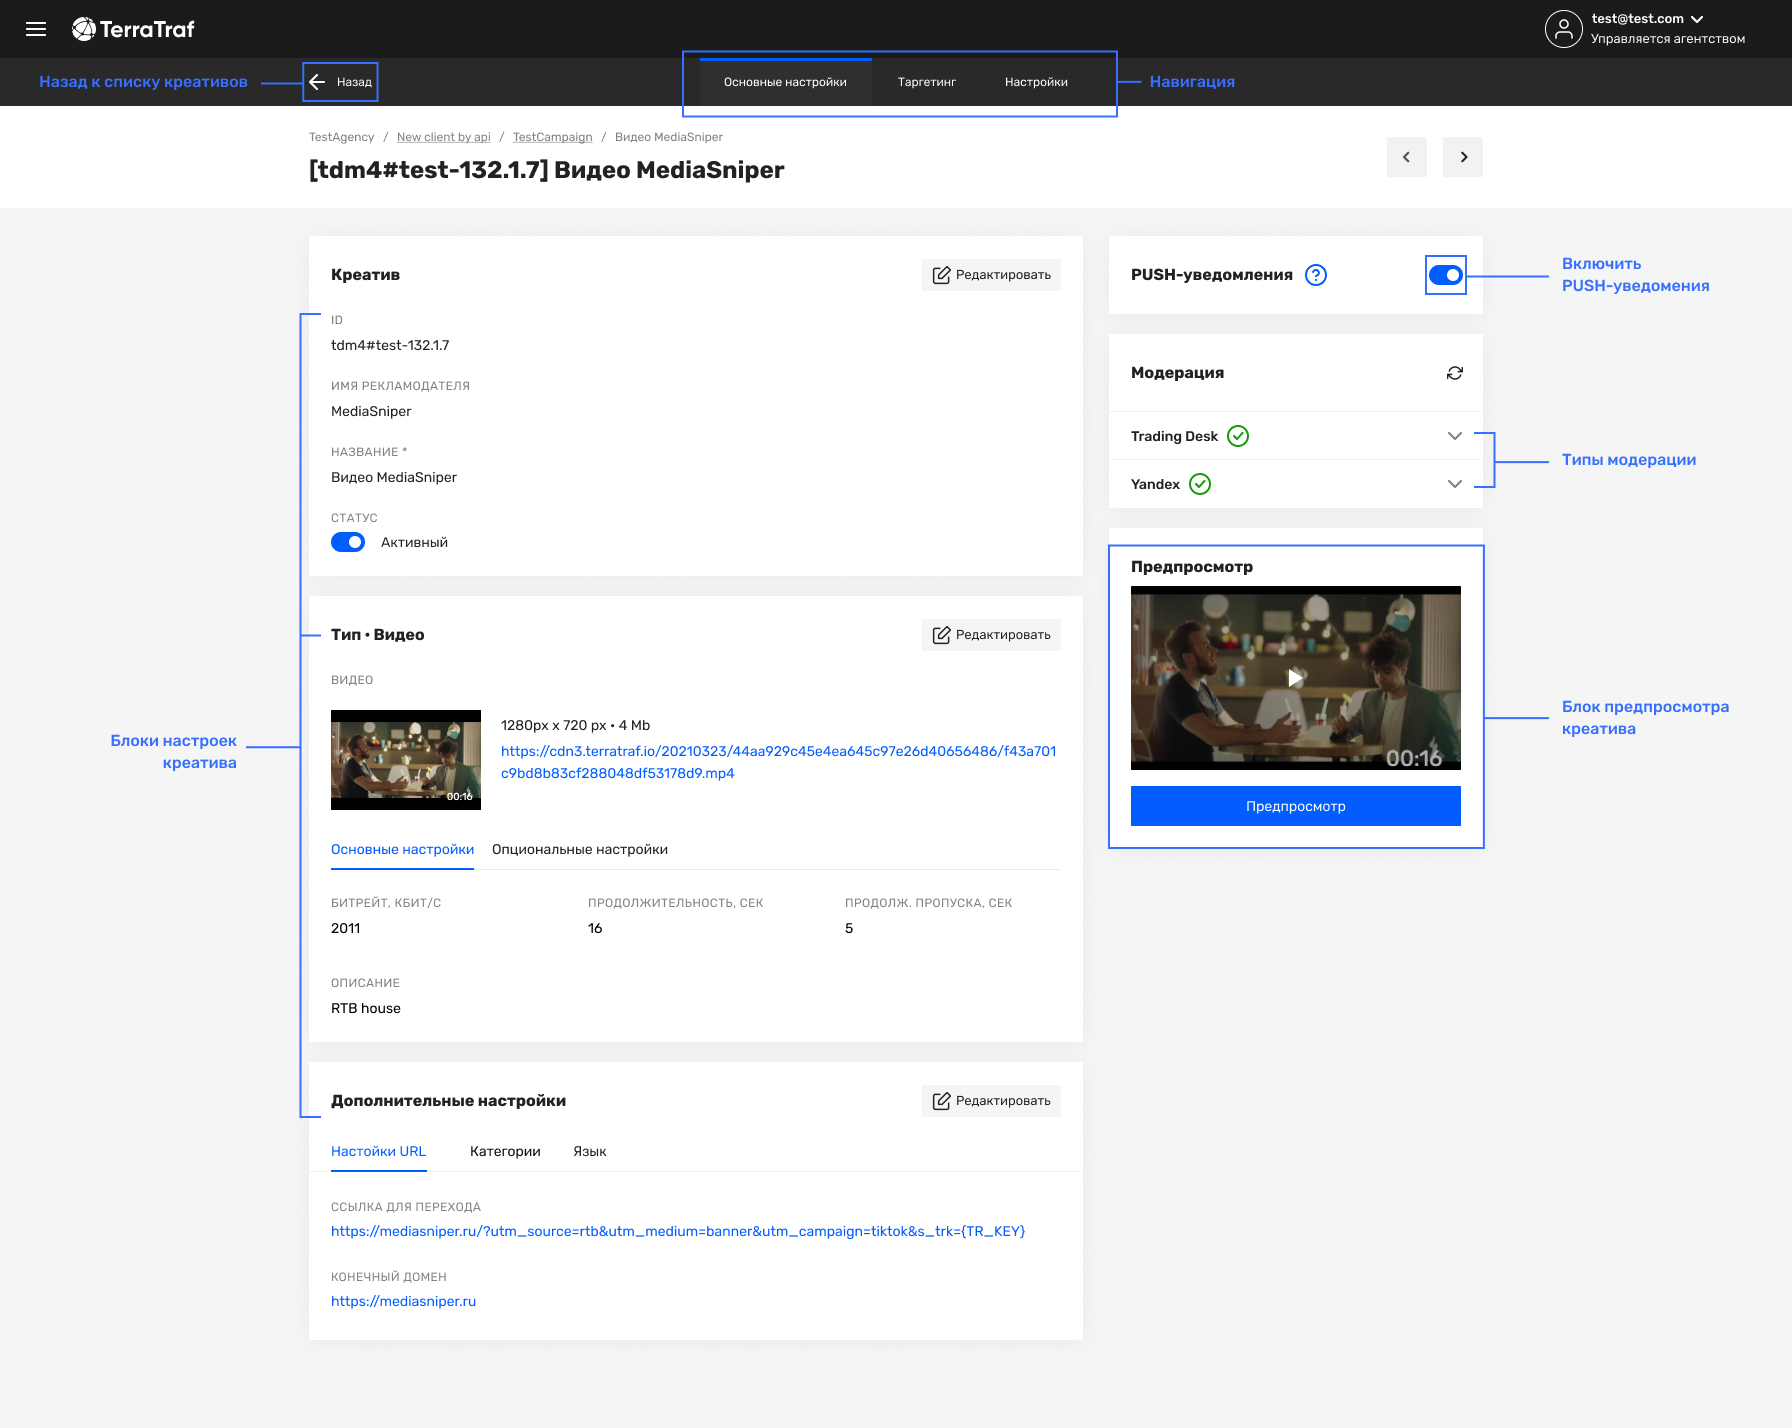Toggle the PUSH-уведомления switch
Screen dimensions: 1792x1428
[1446, 275]
